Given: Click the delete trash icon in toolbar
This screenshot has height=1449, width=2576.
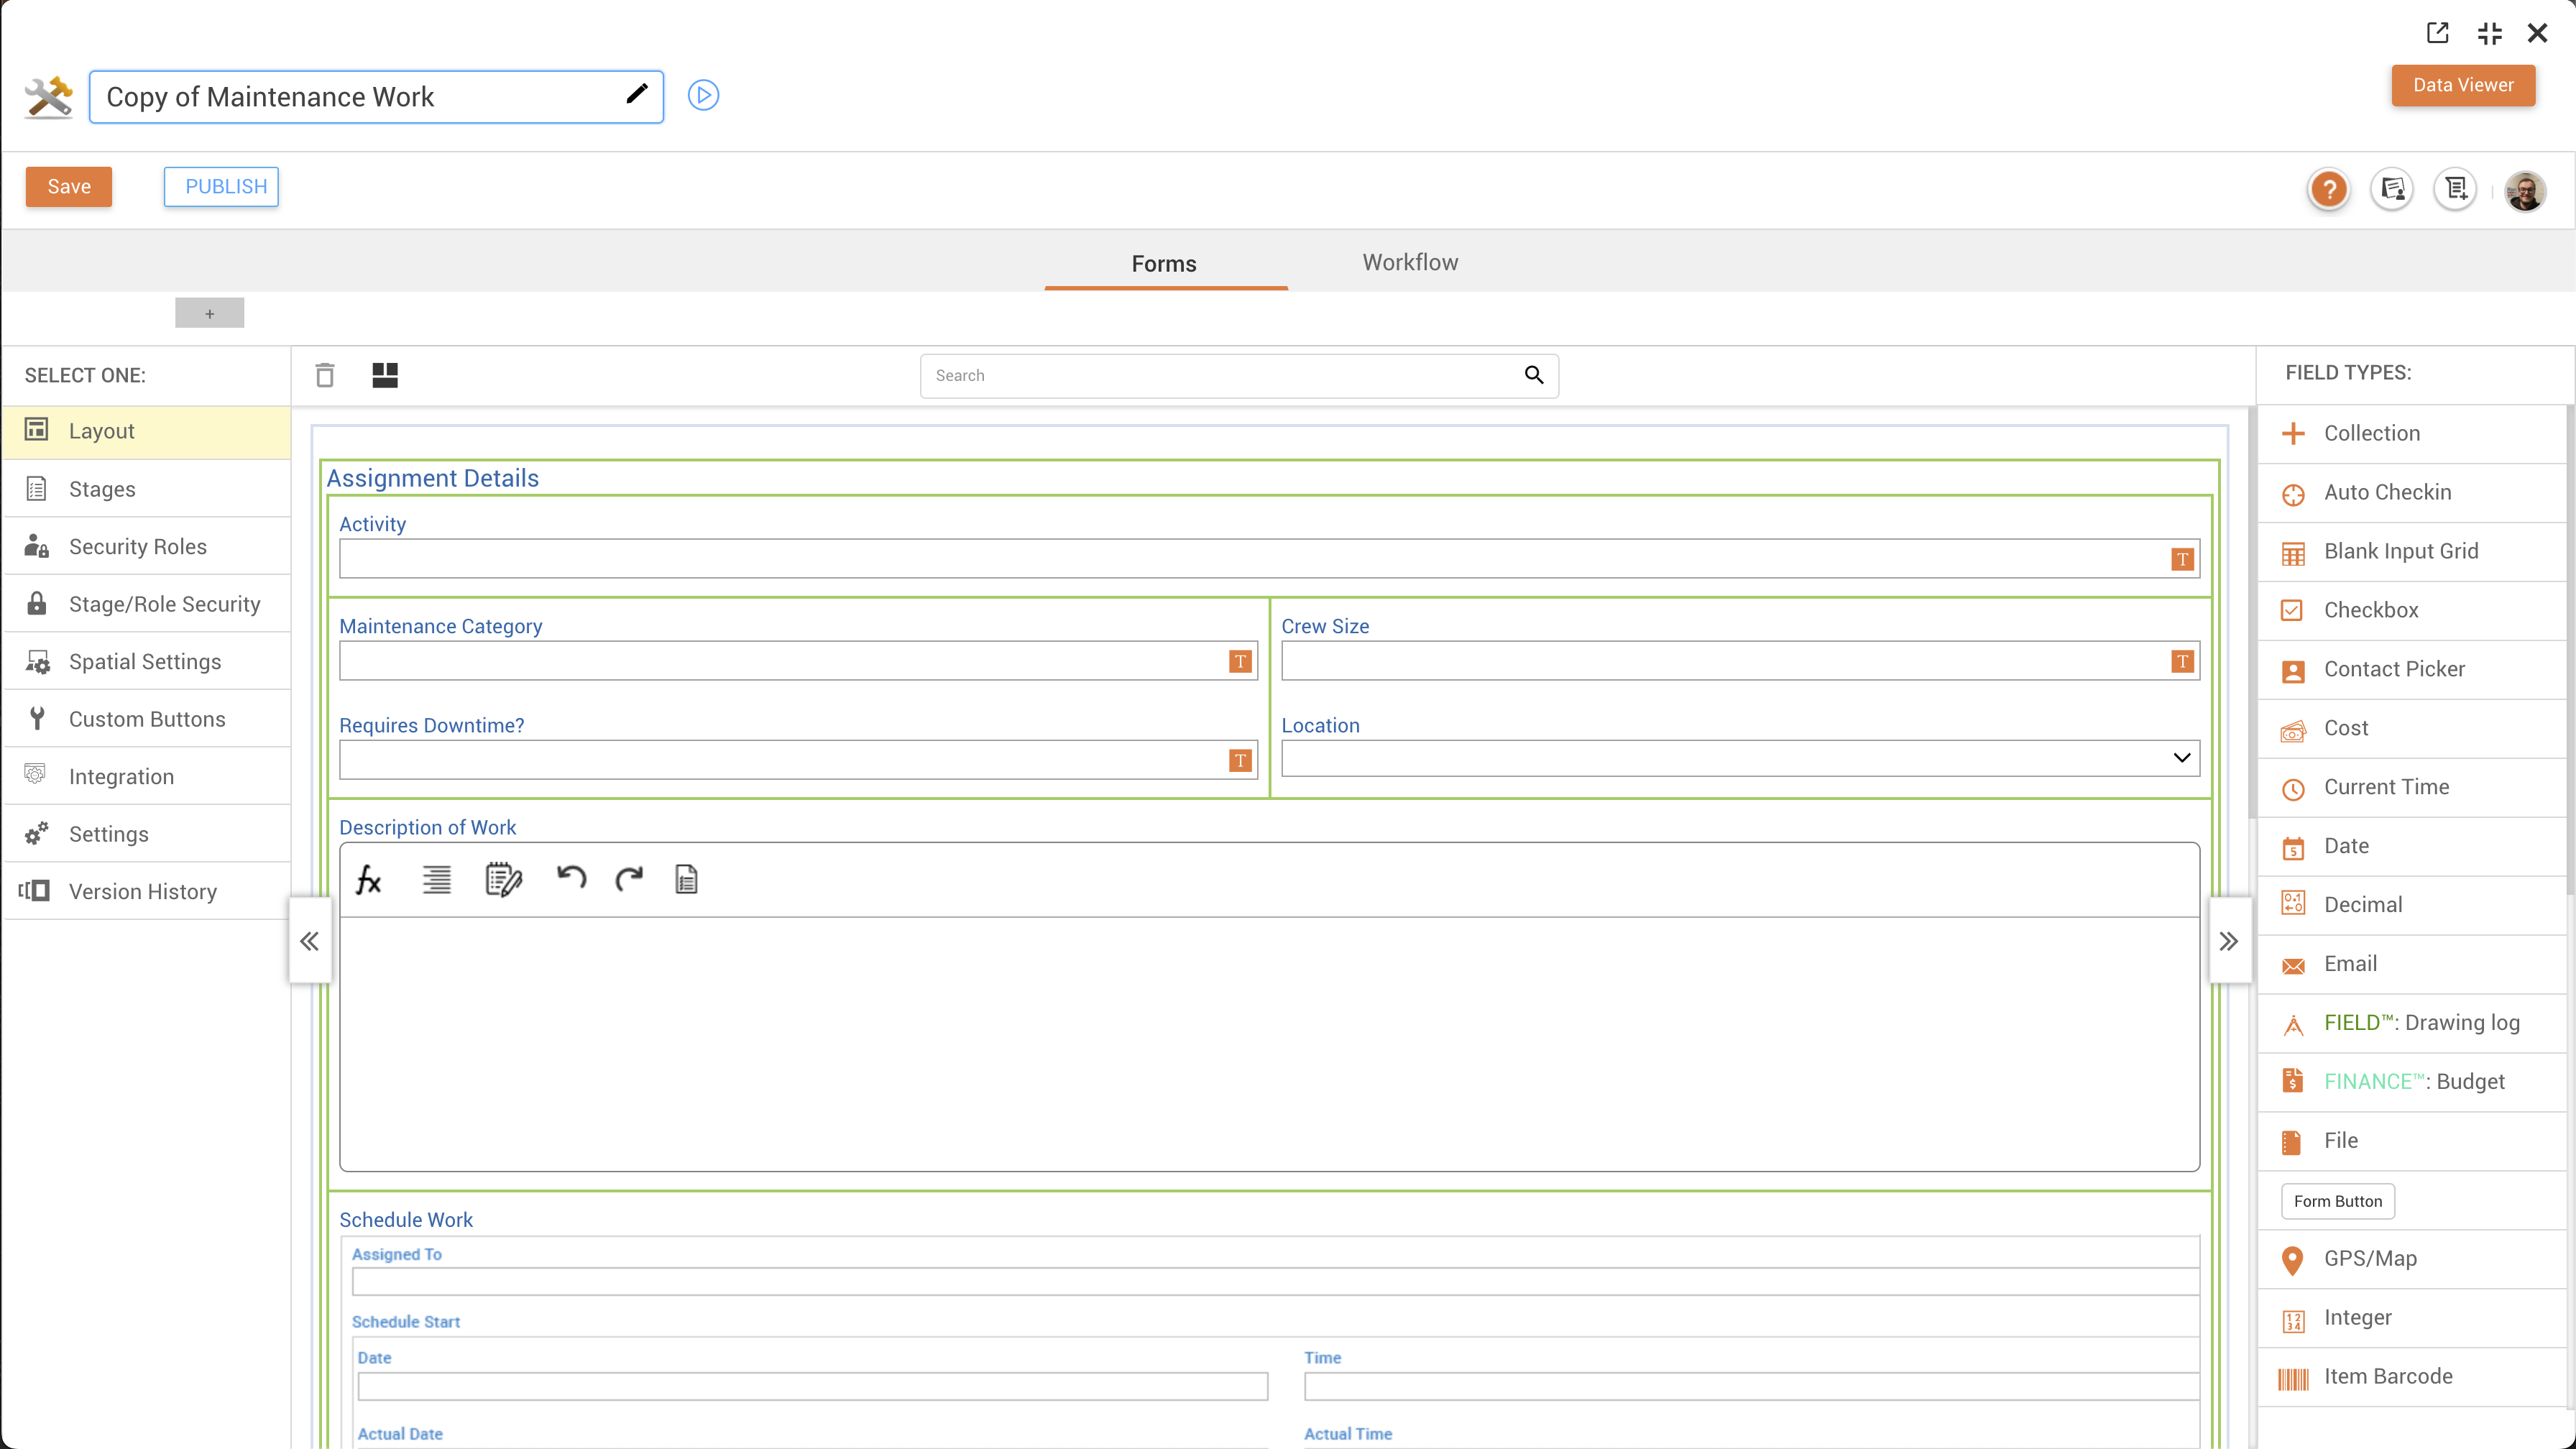Looking at the screenshot, I should 324,375.
